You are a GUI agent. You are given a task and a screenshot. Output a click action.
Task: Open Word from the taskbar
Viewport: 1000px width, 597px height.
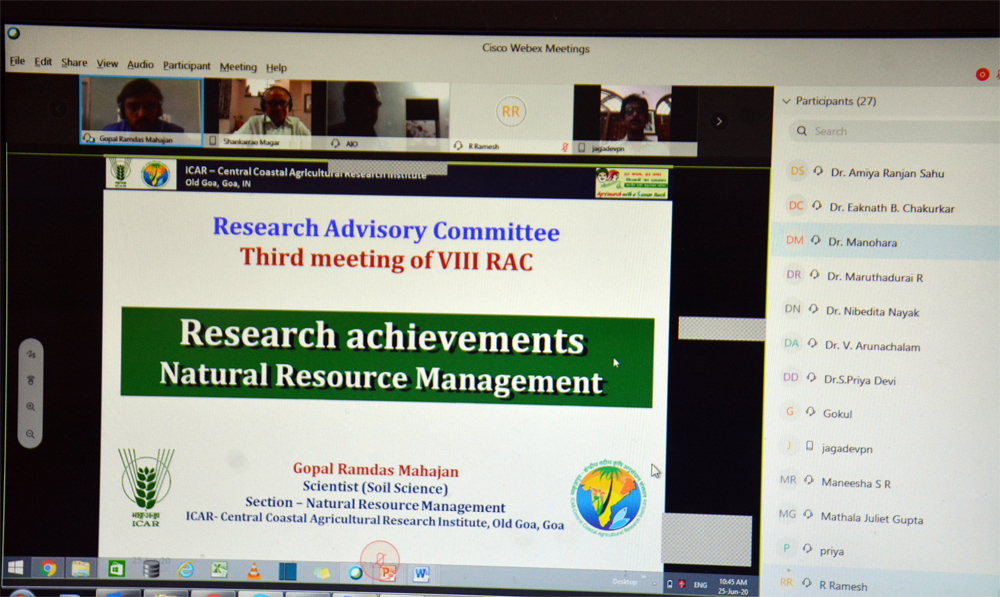click(x=421, y=574)
